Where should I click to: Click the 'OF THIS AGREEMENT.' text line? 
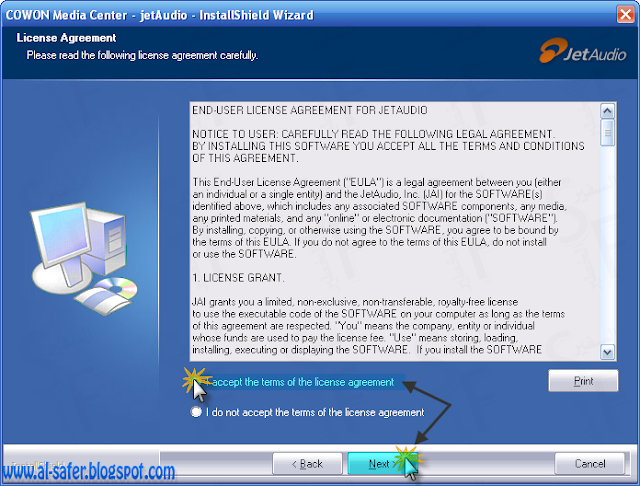point(245,158)
